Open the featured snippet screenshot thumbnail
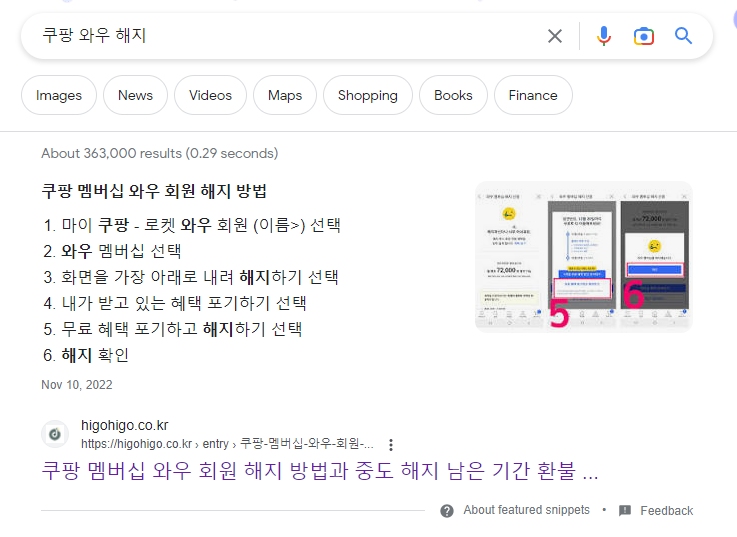 [583, 257]
